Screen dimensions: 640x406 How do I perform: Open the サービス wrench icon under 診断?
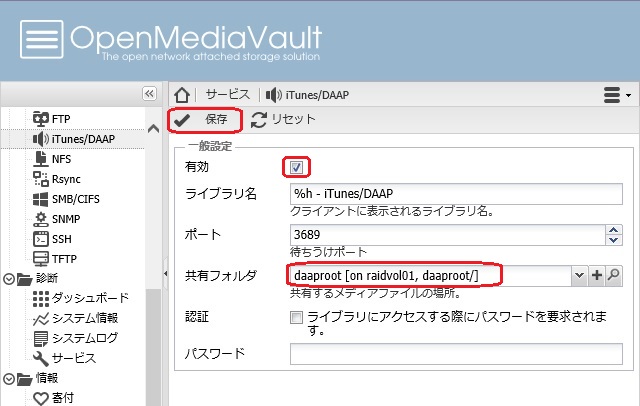coord(40,359)
